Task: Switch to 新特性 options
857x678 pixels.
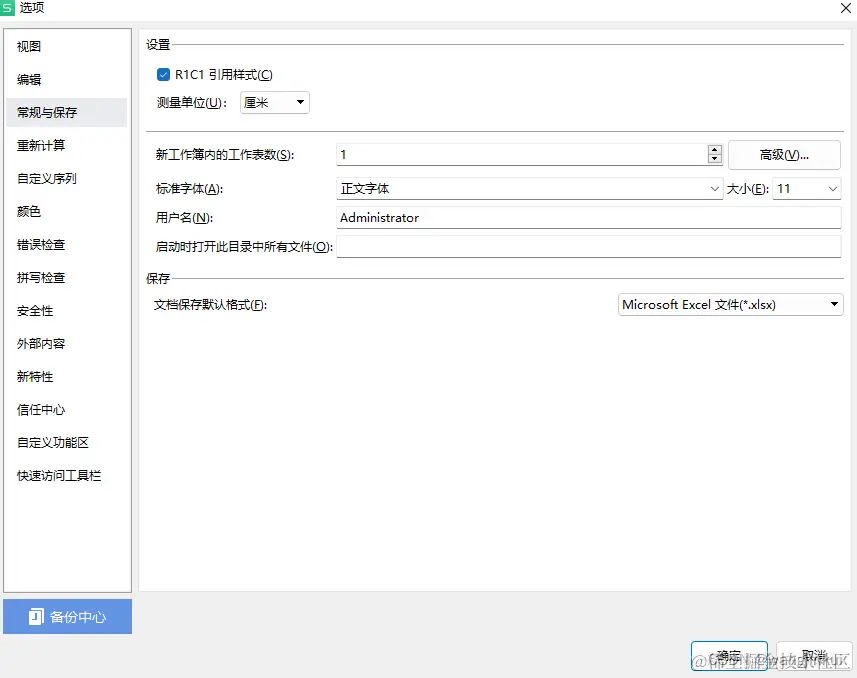Action: tap(67, 377)
